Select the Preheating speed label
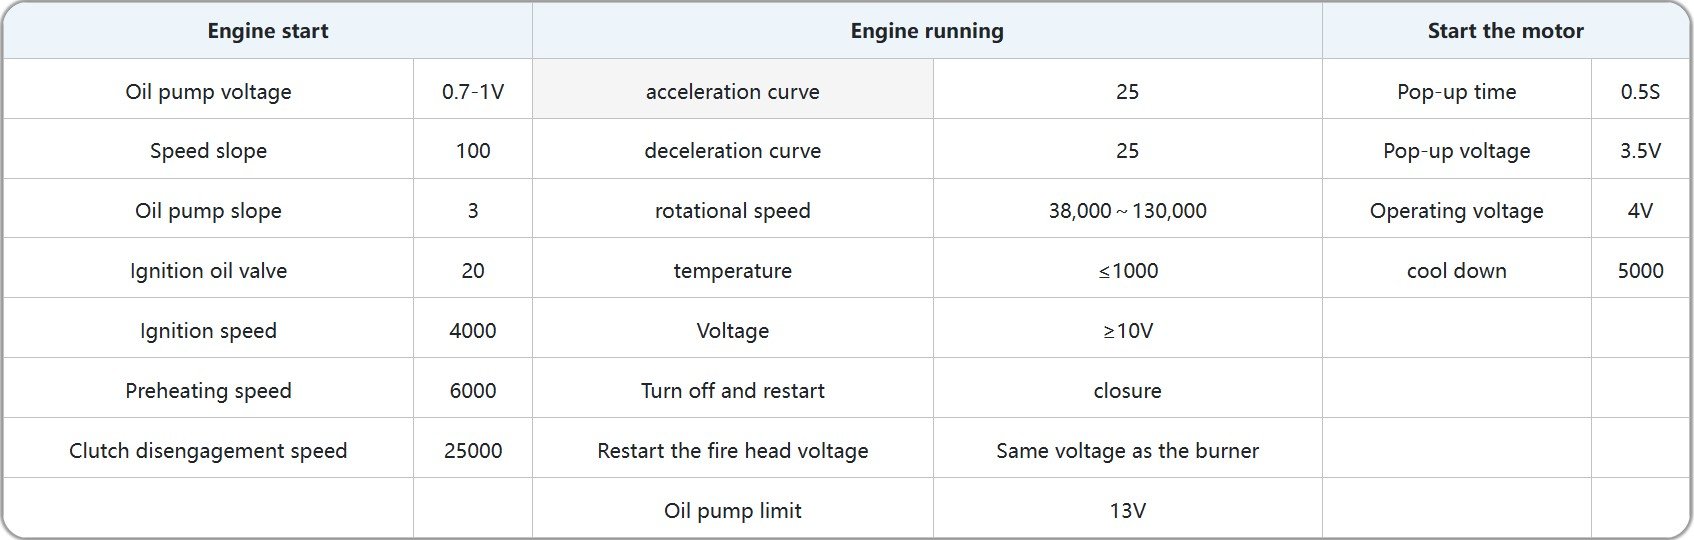 208,391
